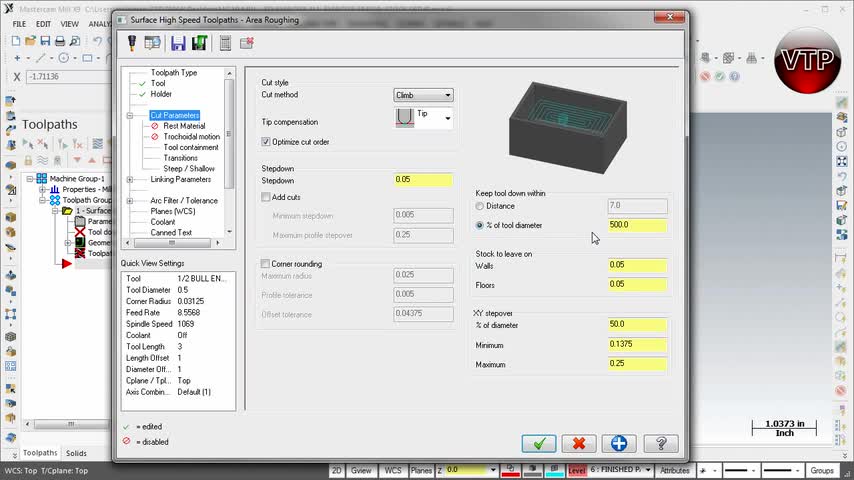Click the Open folder icon in Mastercam toolbar
This screenshot has width=854, height=480.
(30, 41)
